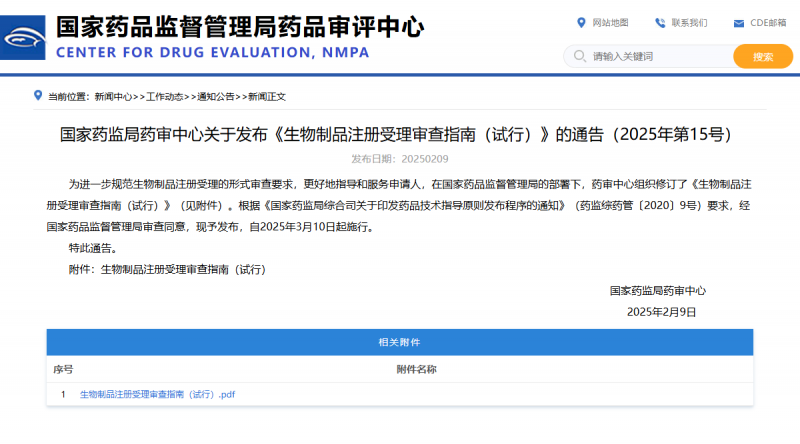Select 新闻正文 in the breadcrumb
The image size is (800, 444).
click(x=267, y=97)
